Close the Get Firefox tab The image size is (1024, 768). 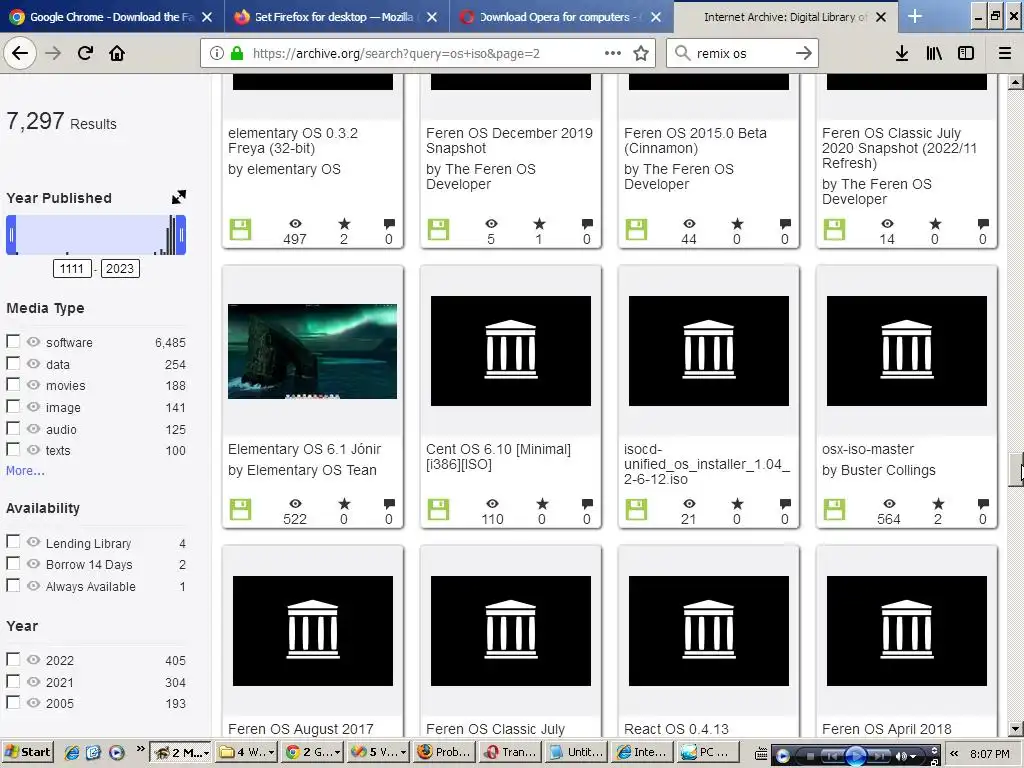coord(432,17)
